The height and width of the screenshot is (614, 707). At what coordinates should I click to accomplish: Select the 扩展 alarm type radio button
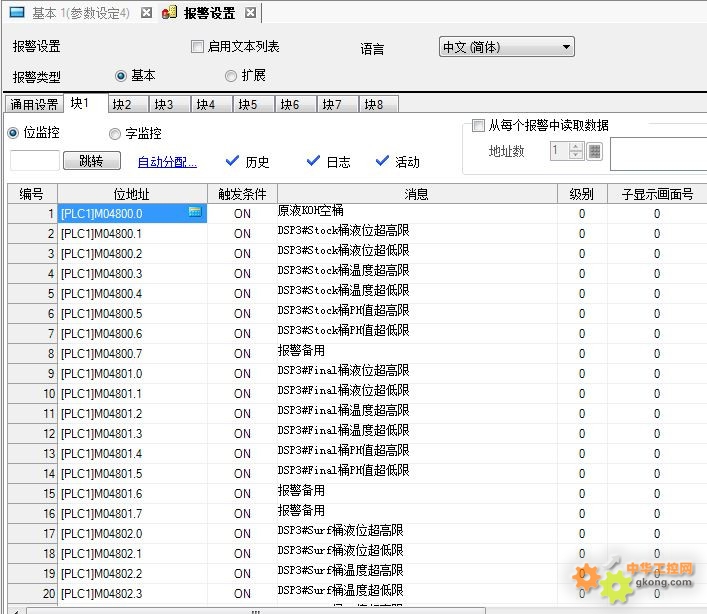click(x=231, y=76)
